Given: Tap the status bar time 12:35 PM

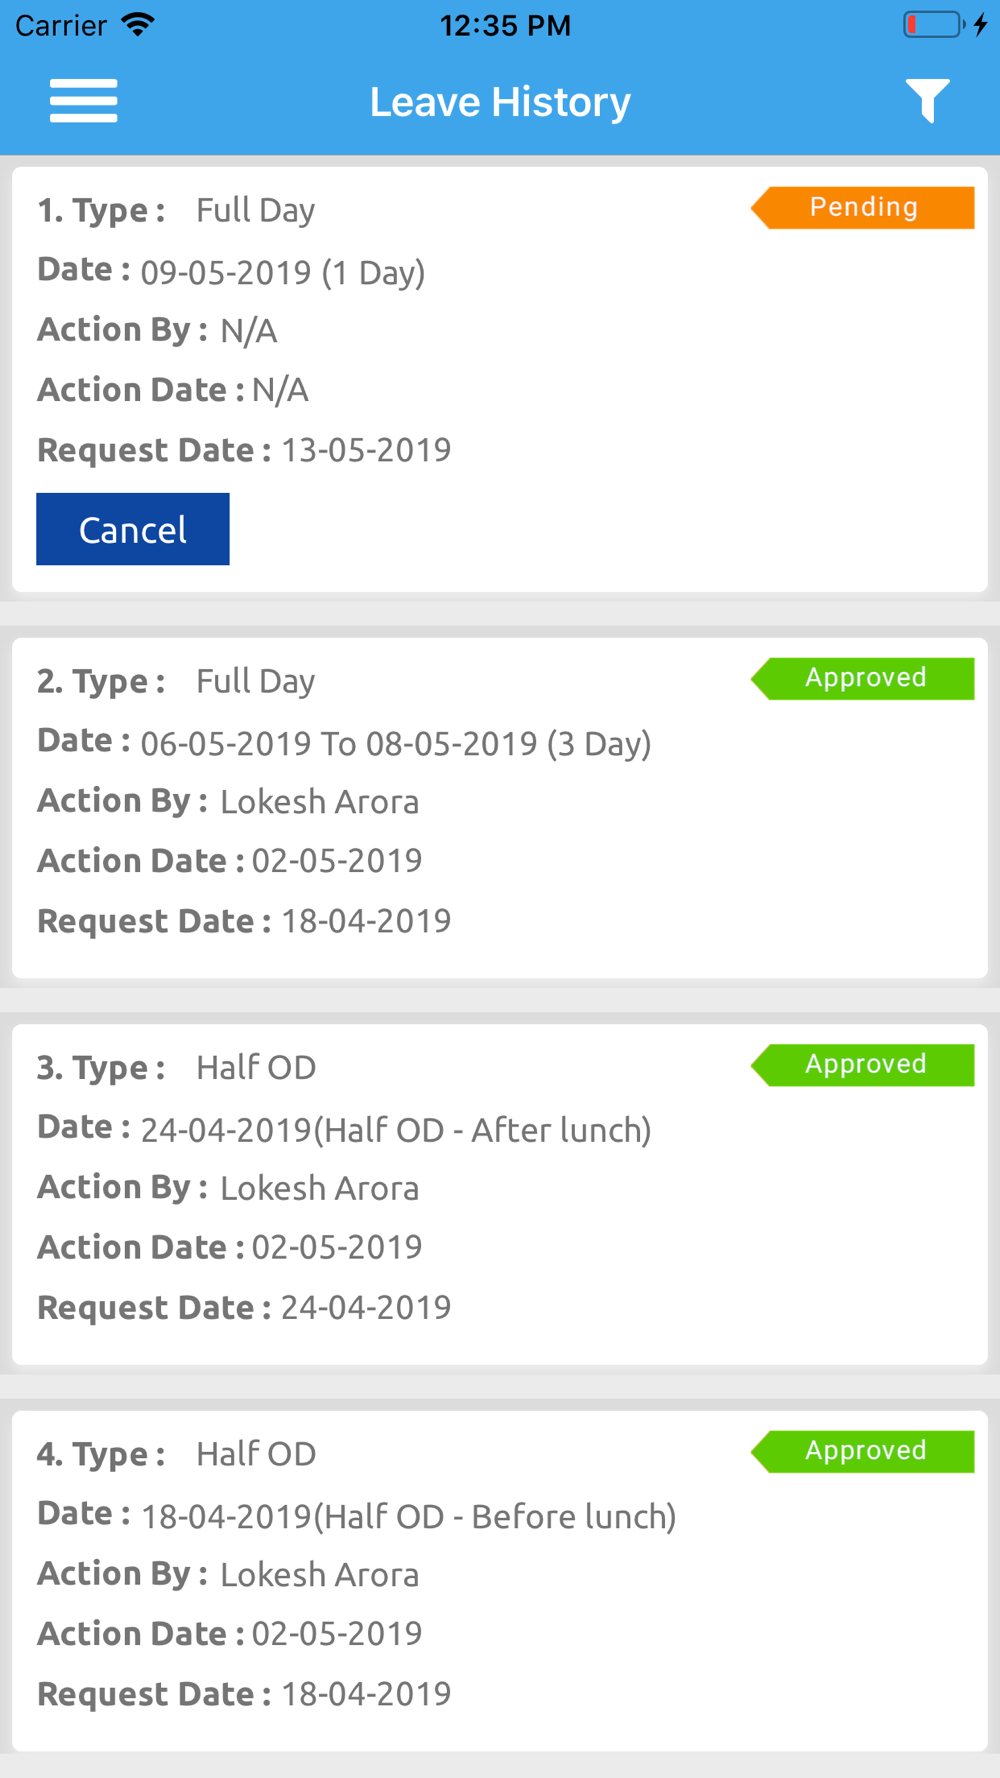Looking at the screenshot, I should [x=505, y=25].
